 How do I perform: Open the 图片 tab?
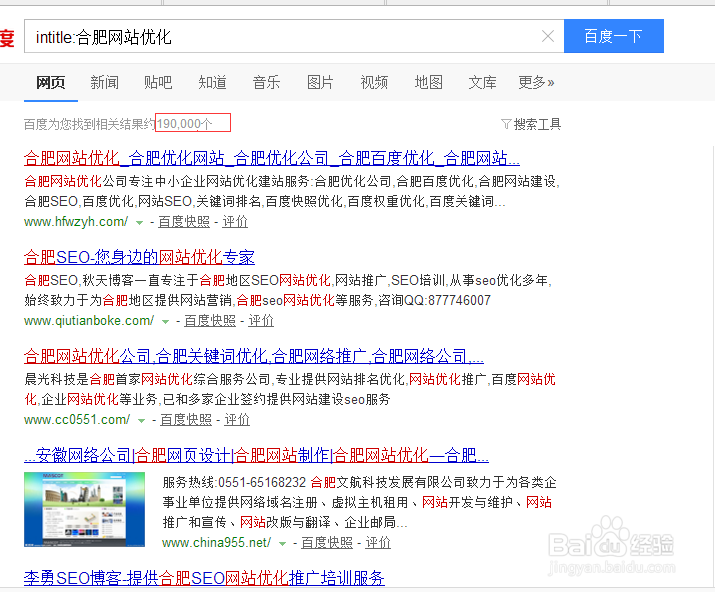point(320,83)
